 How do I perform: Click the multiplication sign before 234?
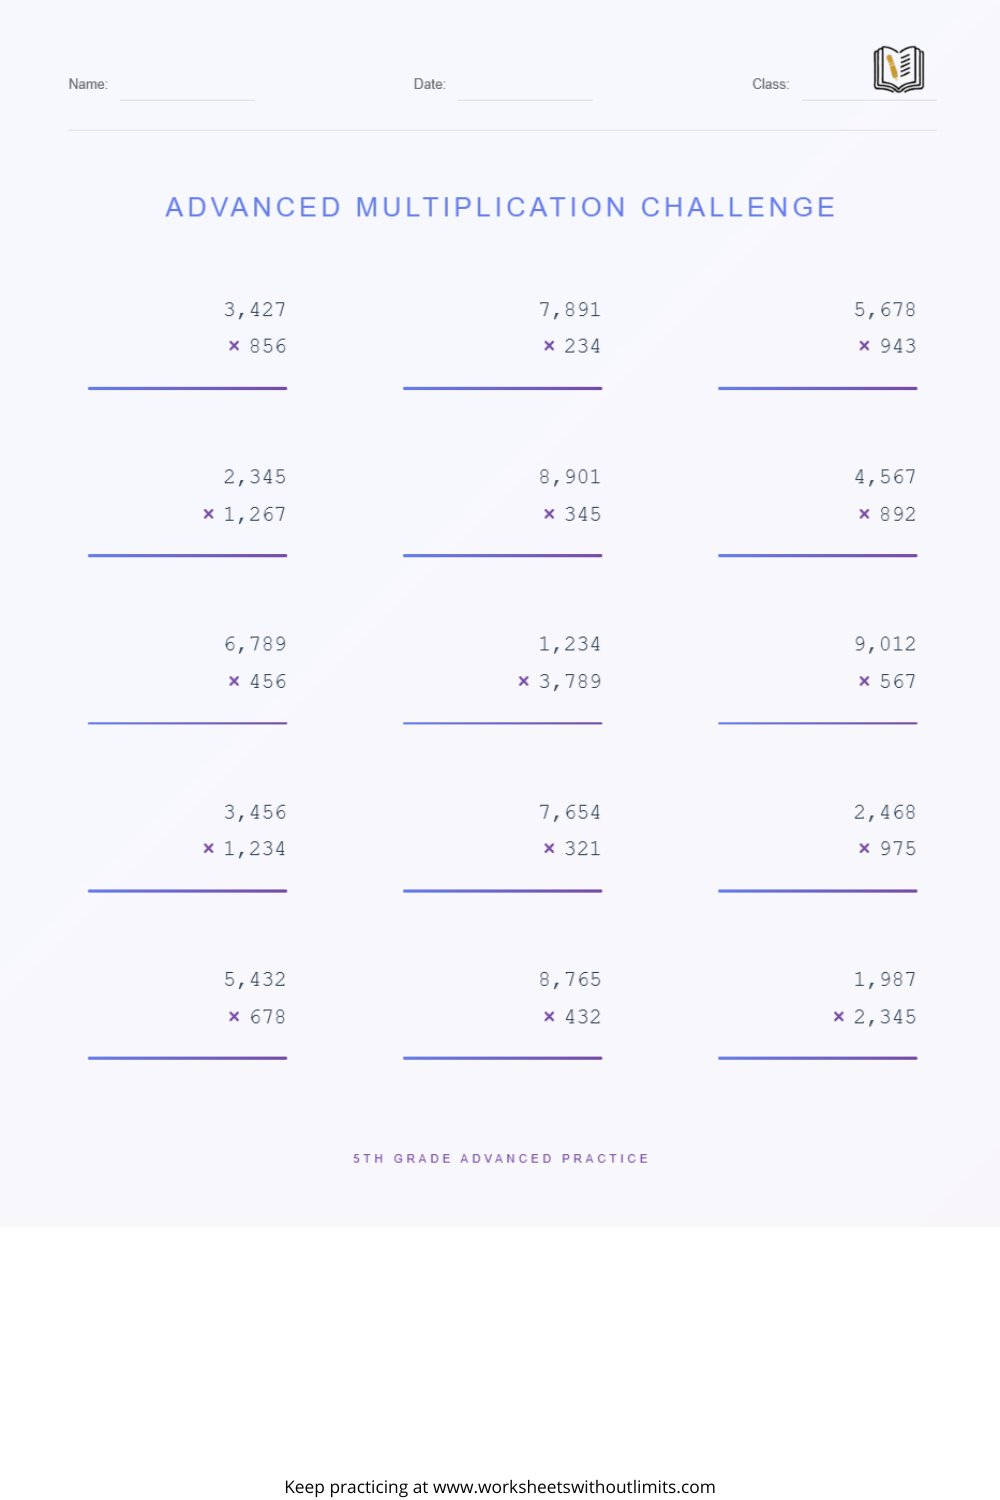tap(549, 346)
